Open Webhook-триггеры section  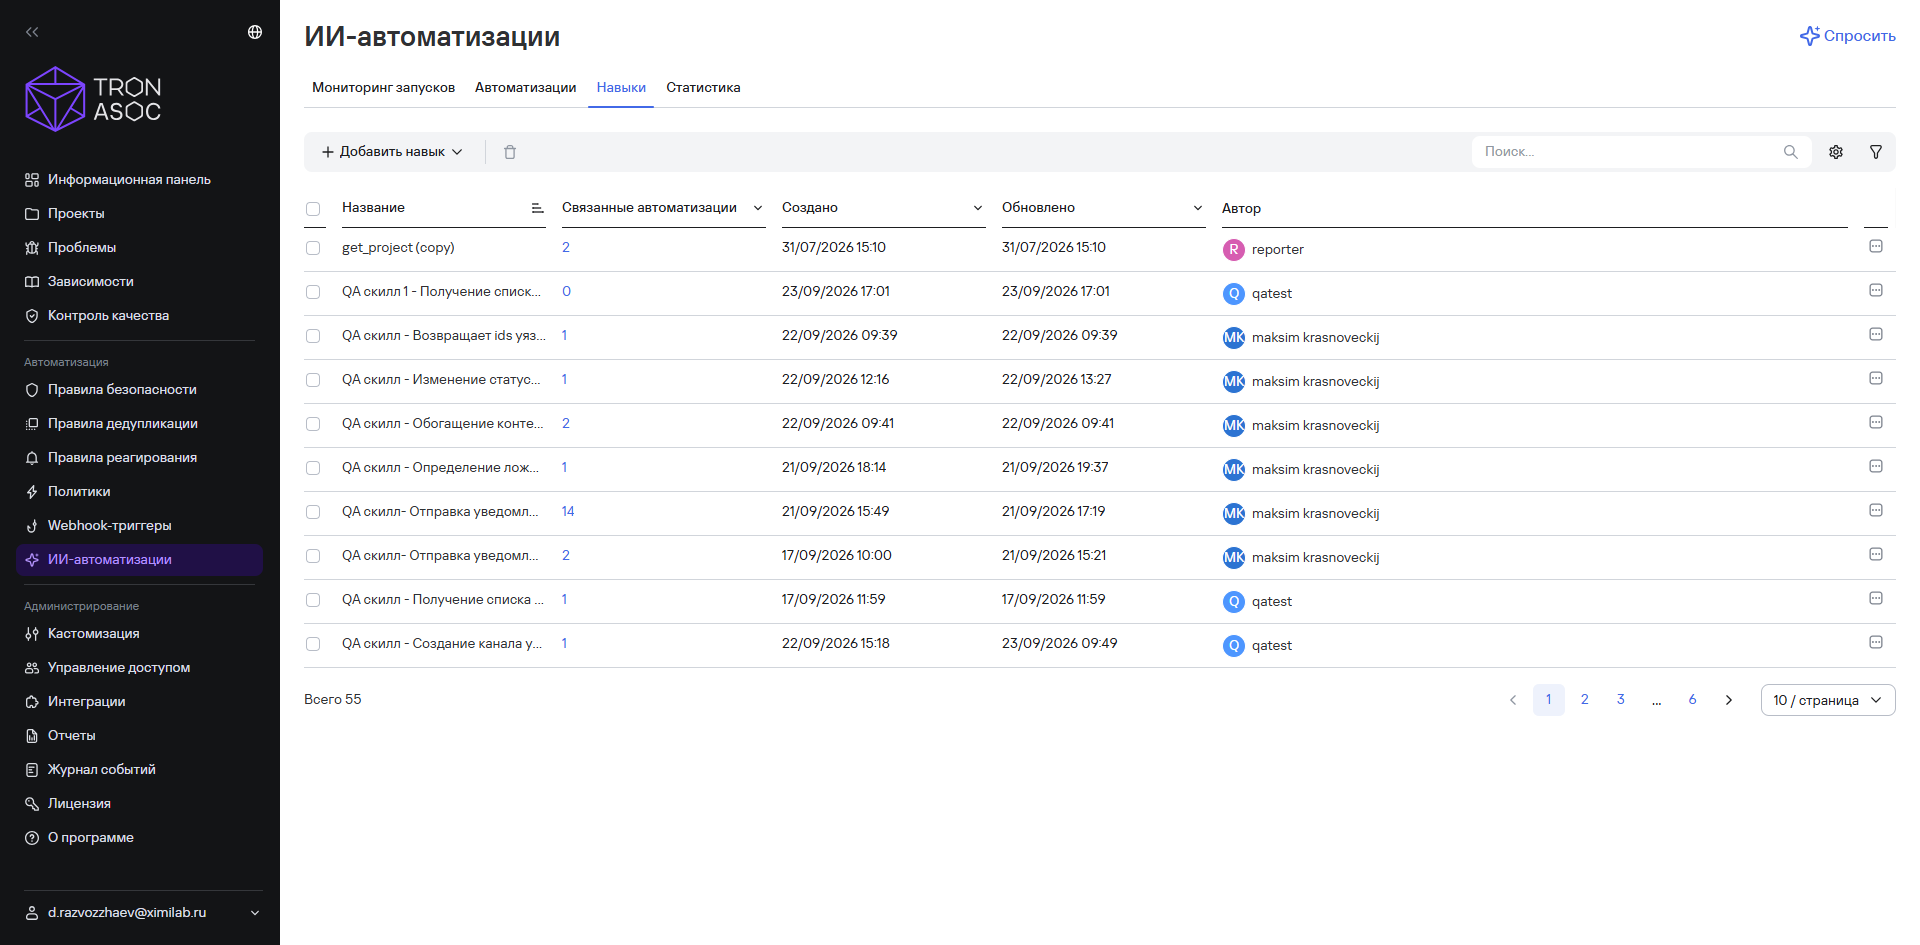(x=110, y=526)
